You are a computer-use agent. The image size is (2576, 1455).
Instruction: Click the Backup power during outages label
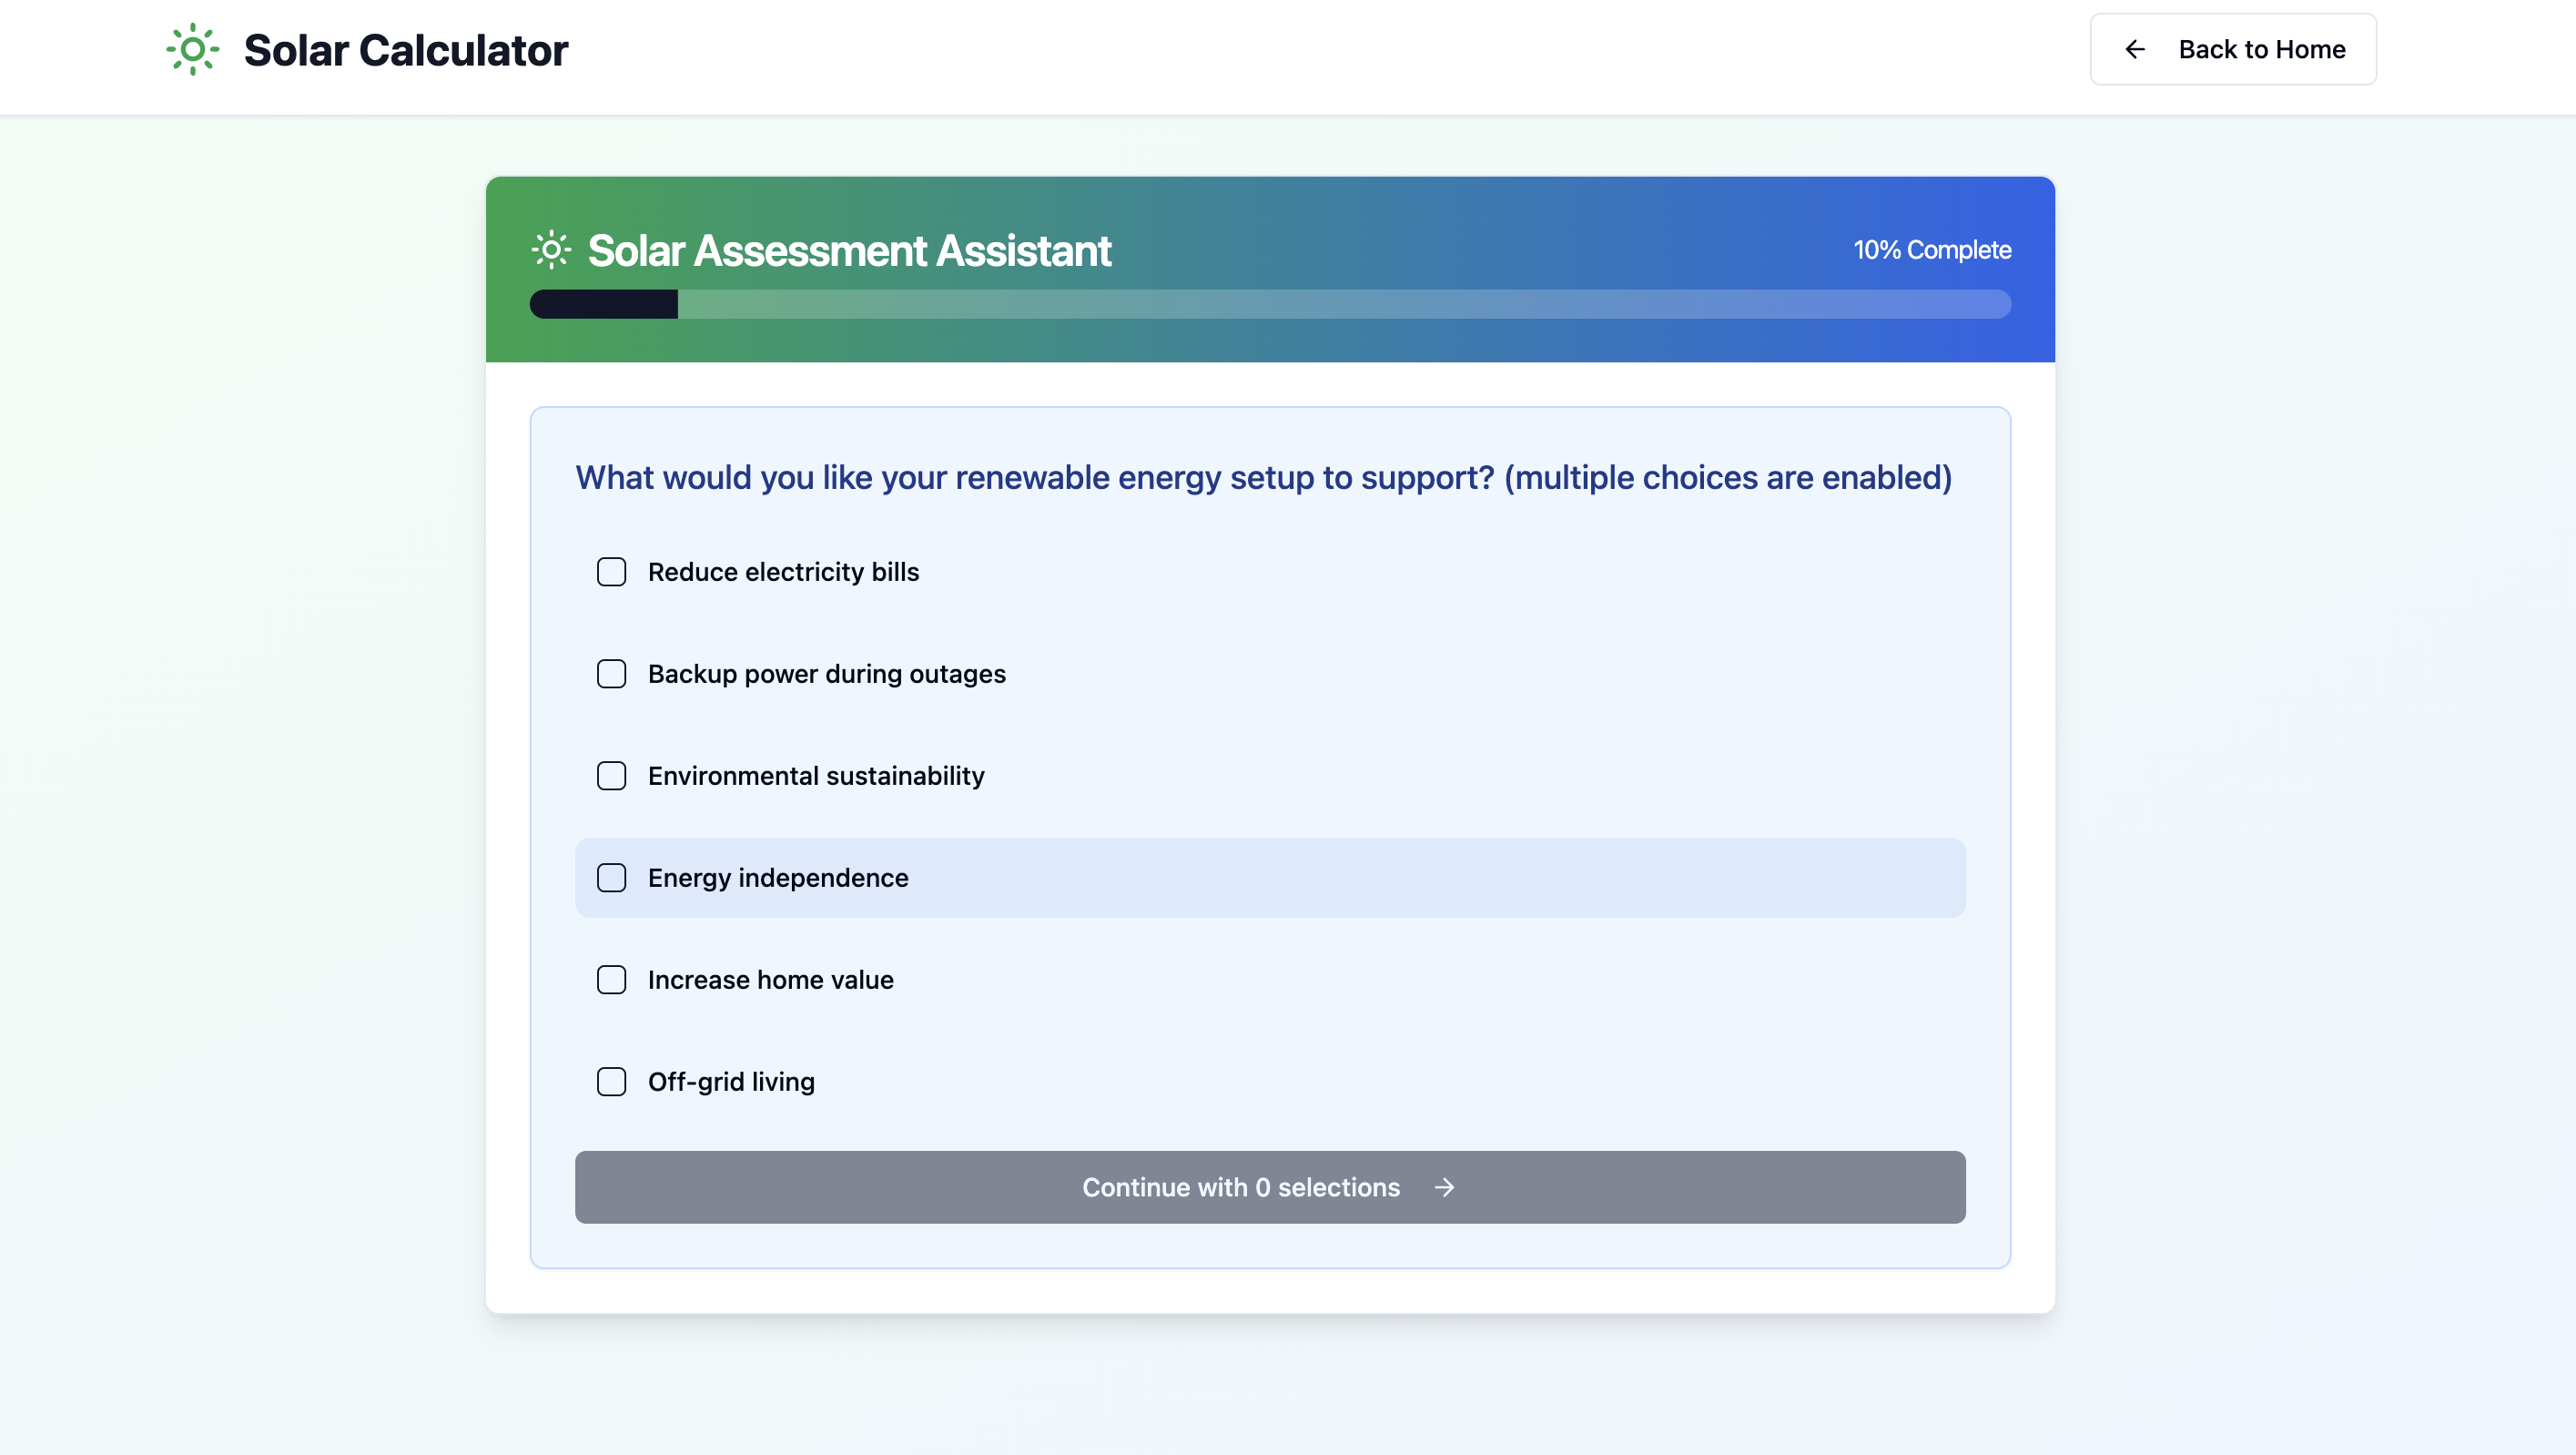click(x=826, y=674)
